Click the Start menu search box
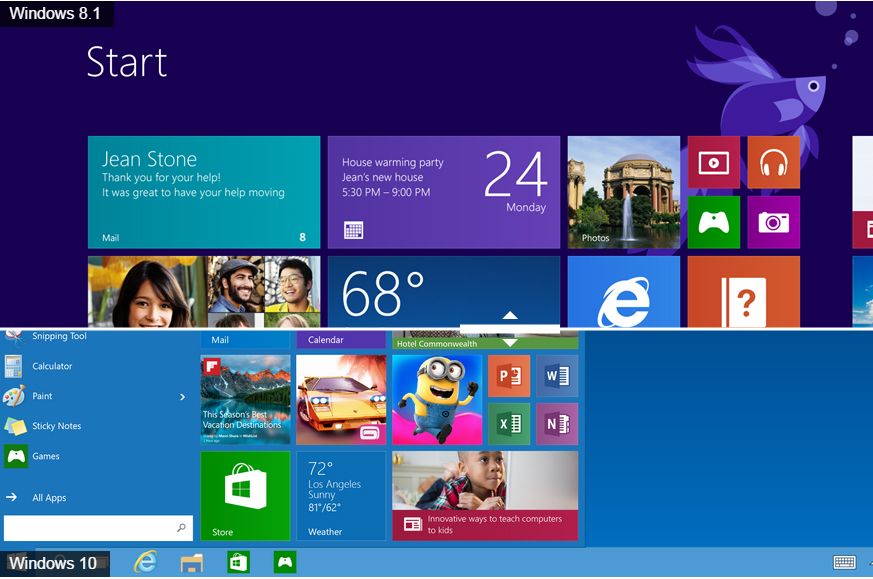873x579 pixels. click(x=98, y=528)
